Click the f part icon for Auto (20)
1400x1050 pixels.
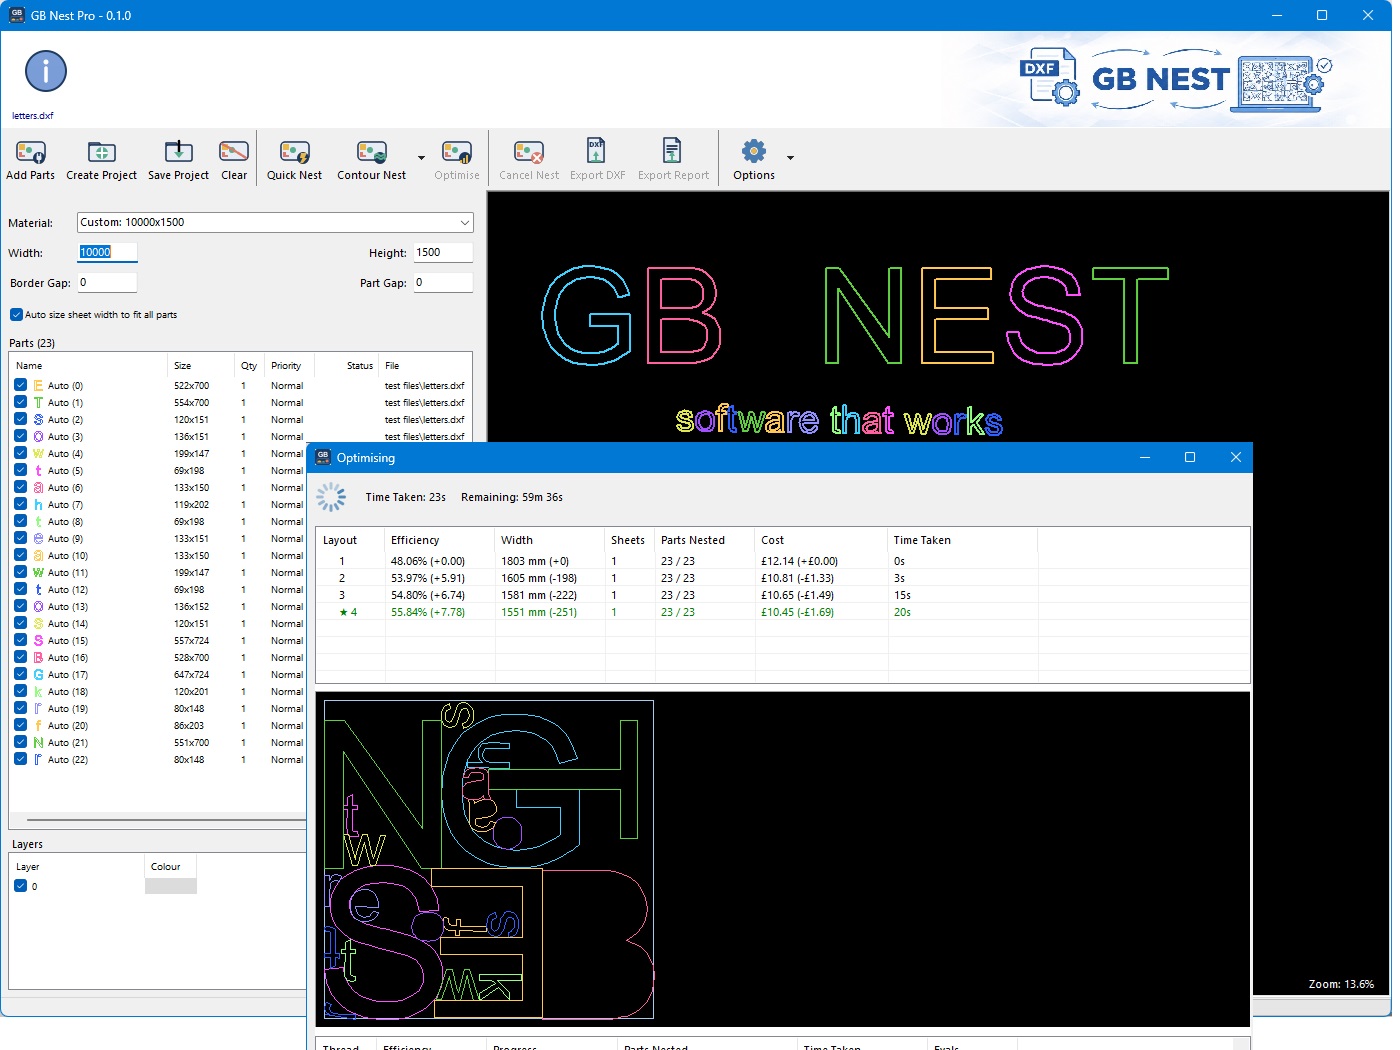(x=38, y=726)
